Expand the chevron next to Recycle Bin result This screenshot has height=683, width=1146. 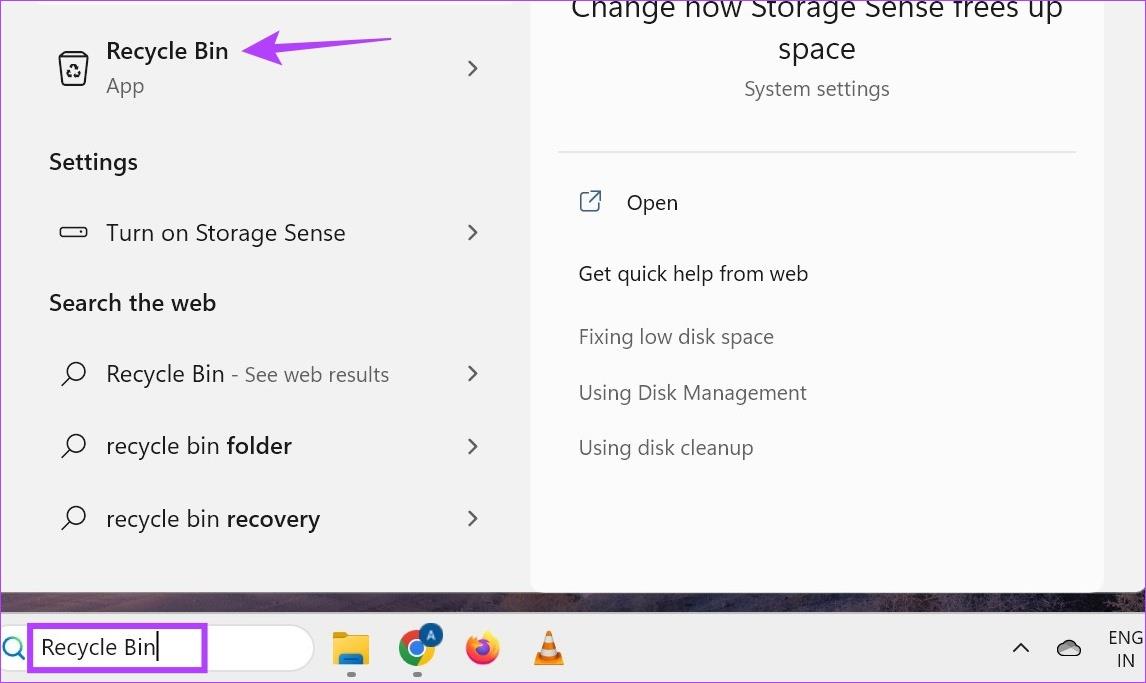[x=472, y=68]
